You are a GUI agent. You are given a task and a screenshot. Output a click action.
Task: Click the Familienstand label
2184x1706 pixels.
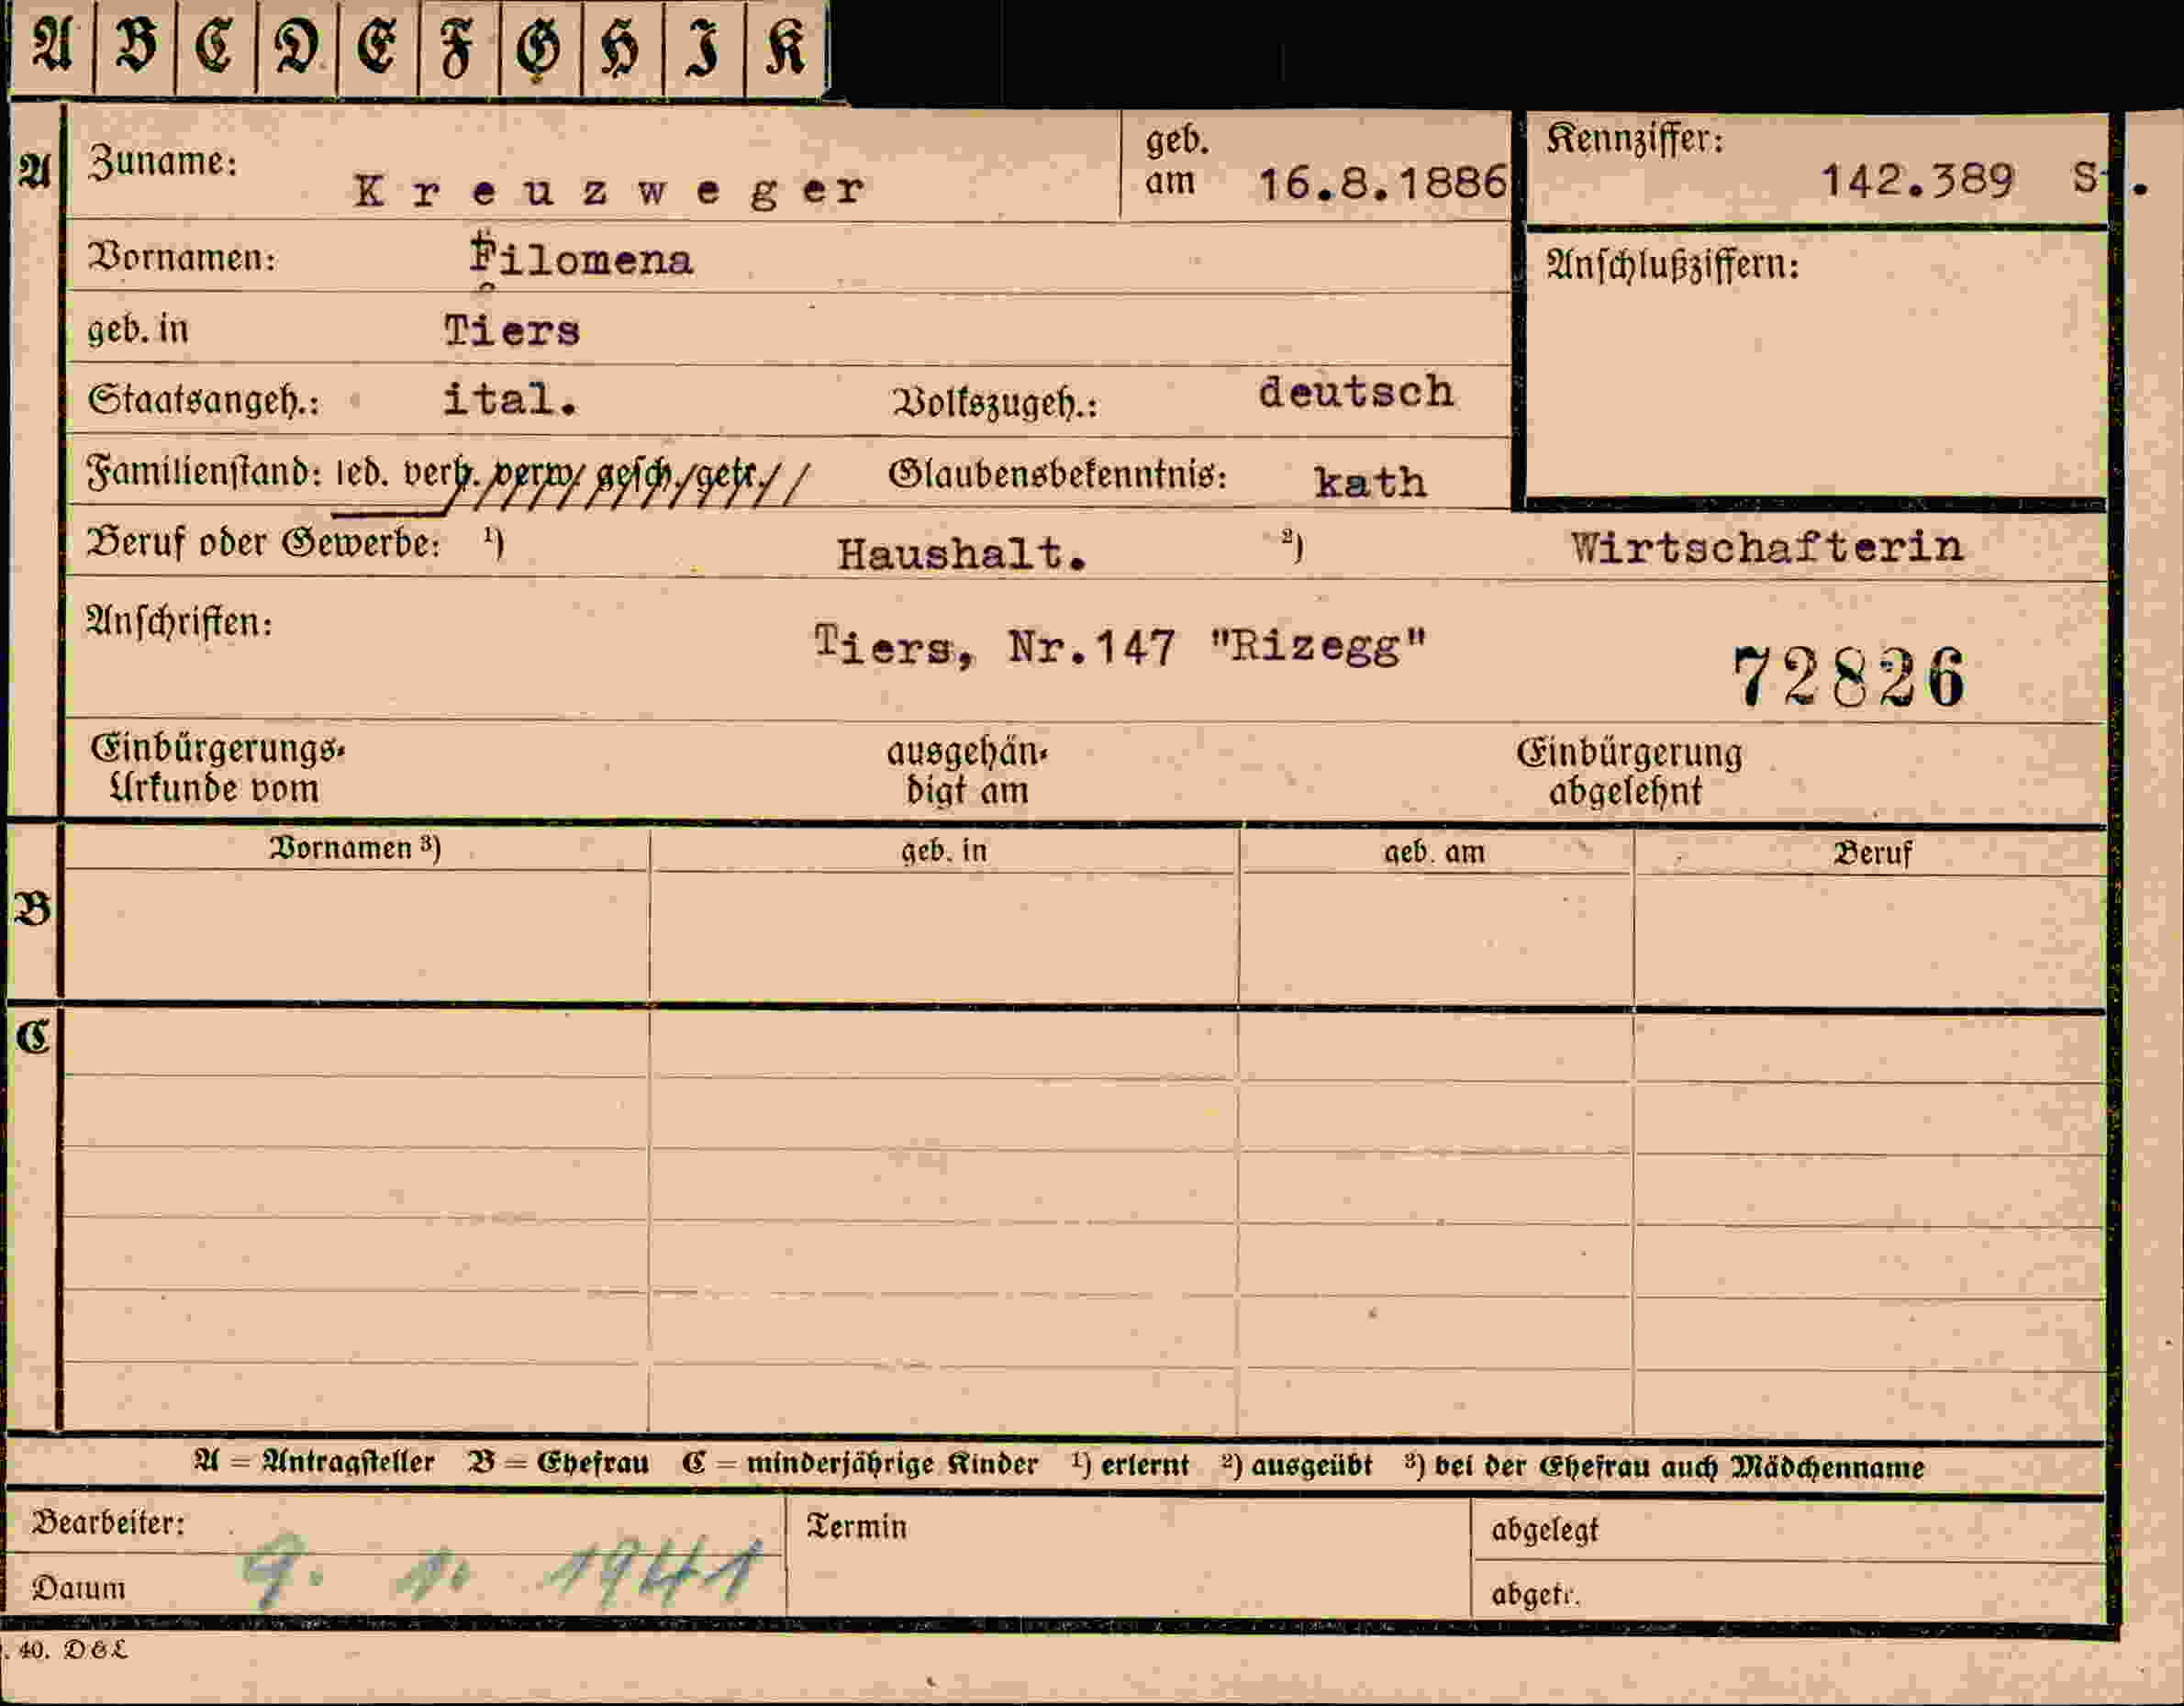pyautogui.click(x=205, y=471)
